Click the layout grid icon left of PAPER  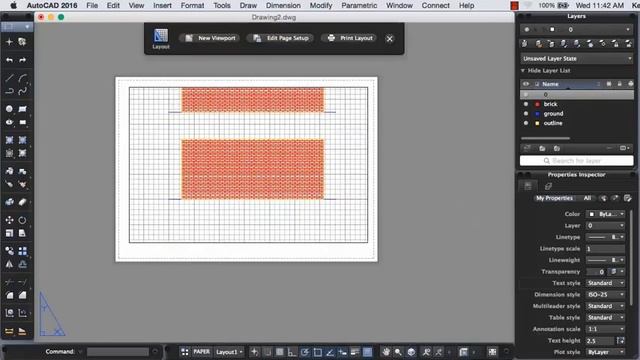(x=185, y=352)
